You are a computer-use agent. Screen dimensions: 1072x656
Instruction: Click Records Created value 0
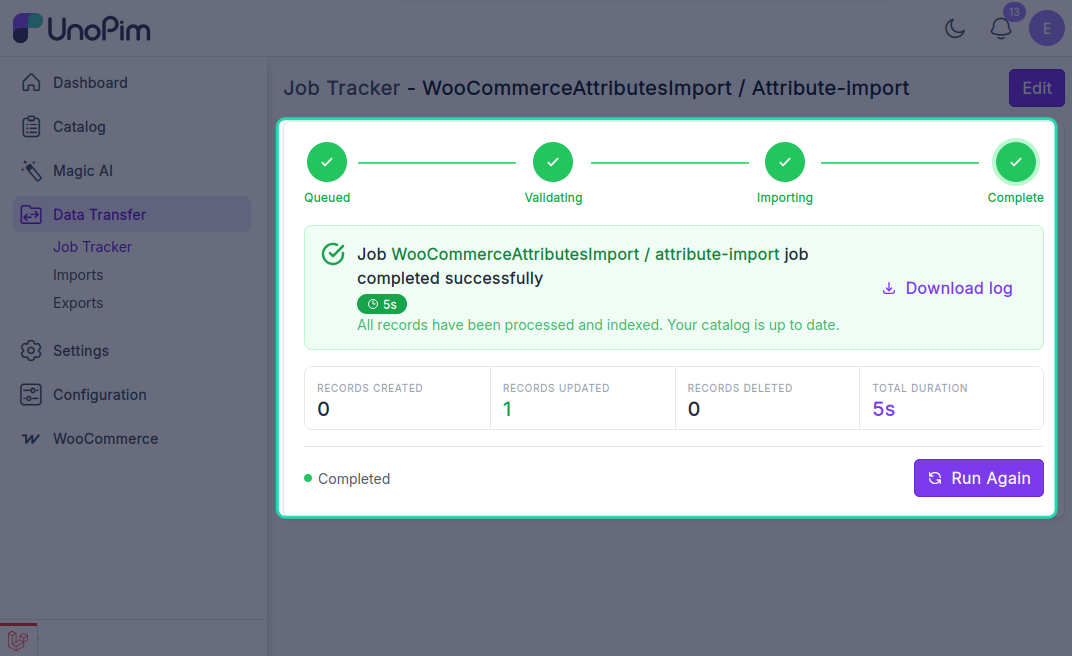pos(323,409)
